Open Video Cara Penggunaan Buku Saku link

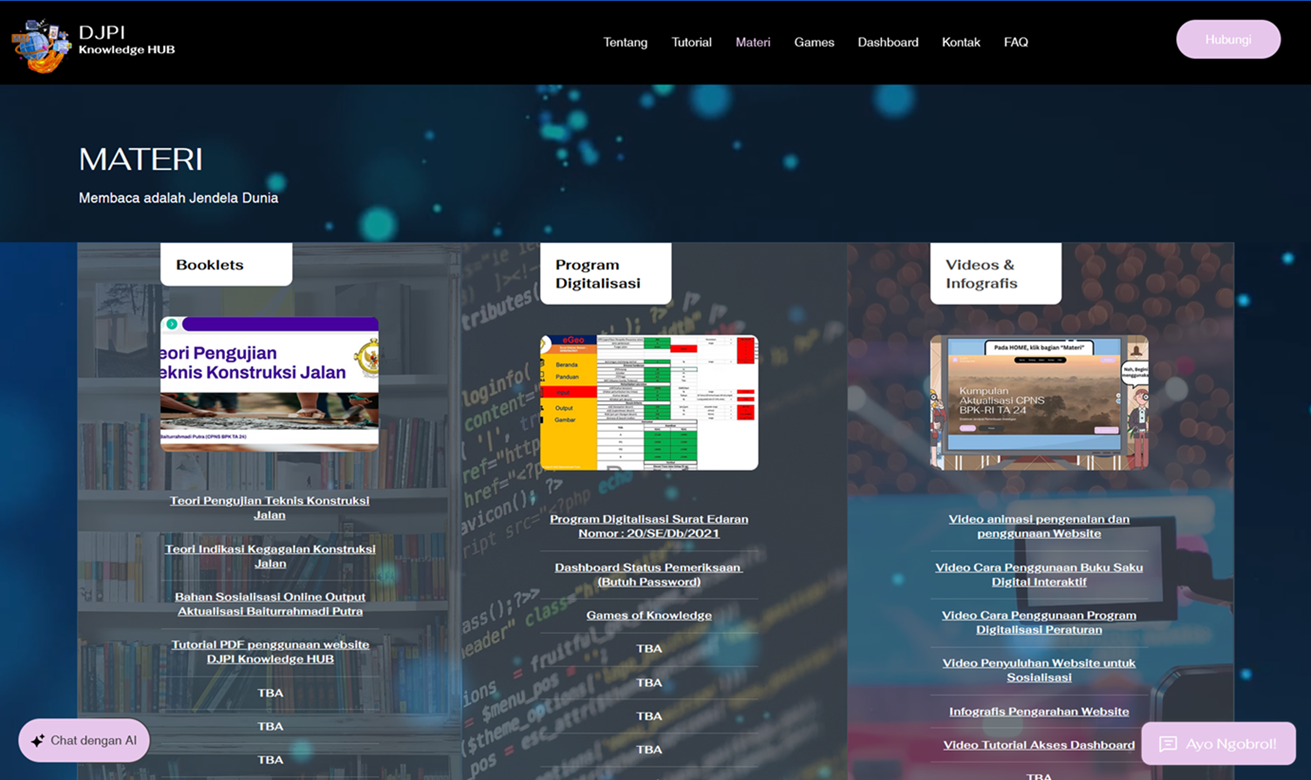(x=1039, y=574)
